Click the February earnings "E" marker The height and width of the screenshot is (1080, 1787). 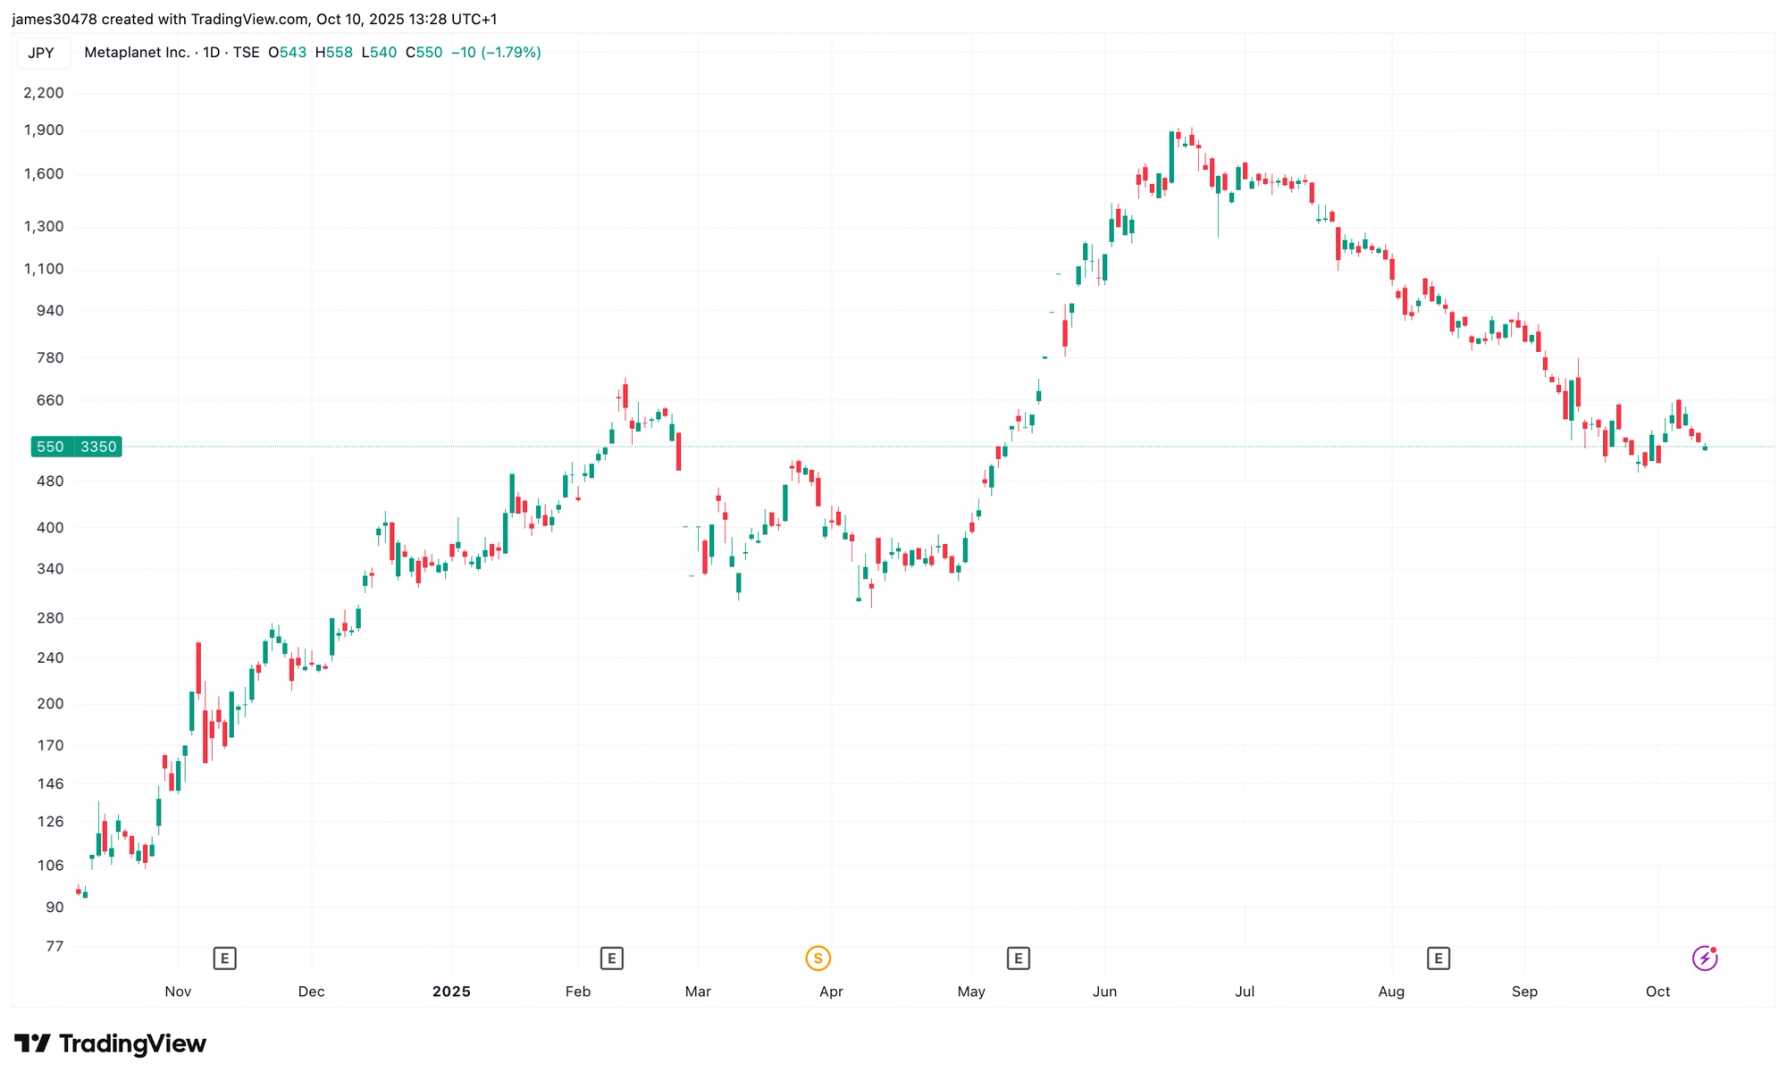pyautogui.click(x=611, y=957)
